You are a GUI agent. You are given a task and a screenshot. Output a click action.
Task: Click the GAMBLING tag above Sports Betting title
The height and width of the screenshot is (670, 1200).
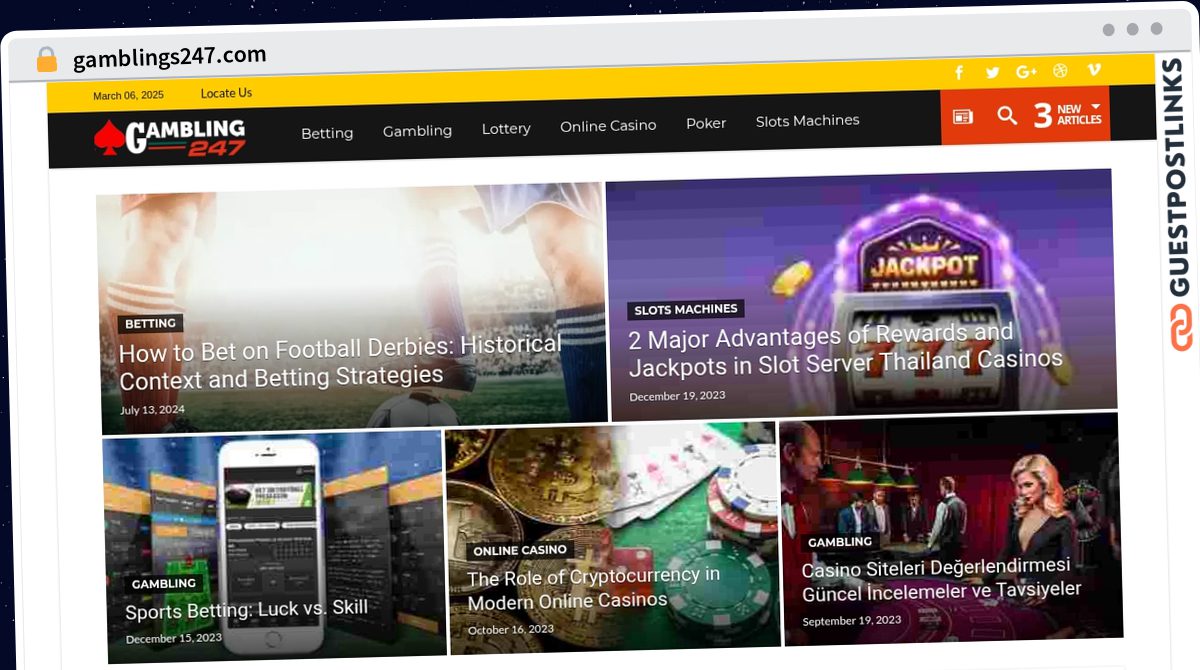pos(164,584)
